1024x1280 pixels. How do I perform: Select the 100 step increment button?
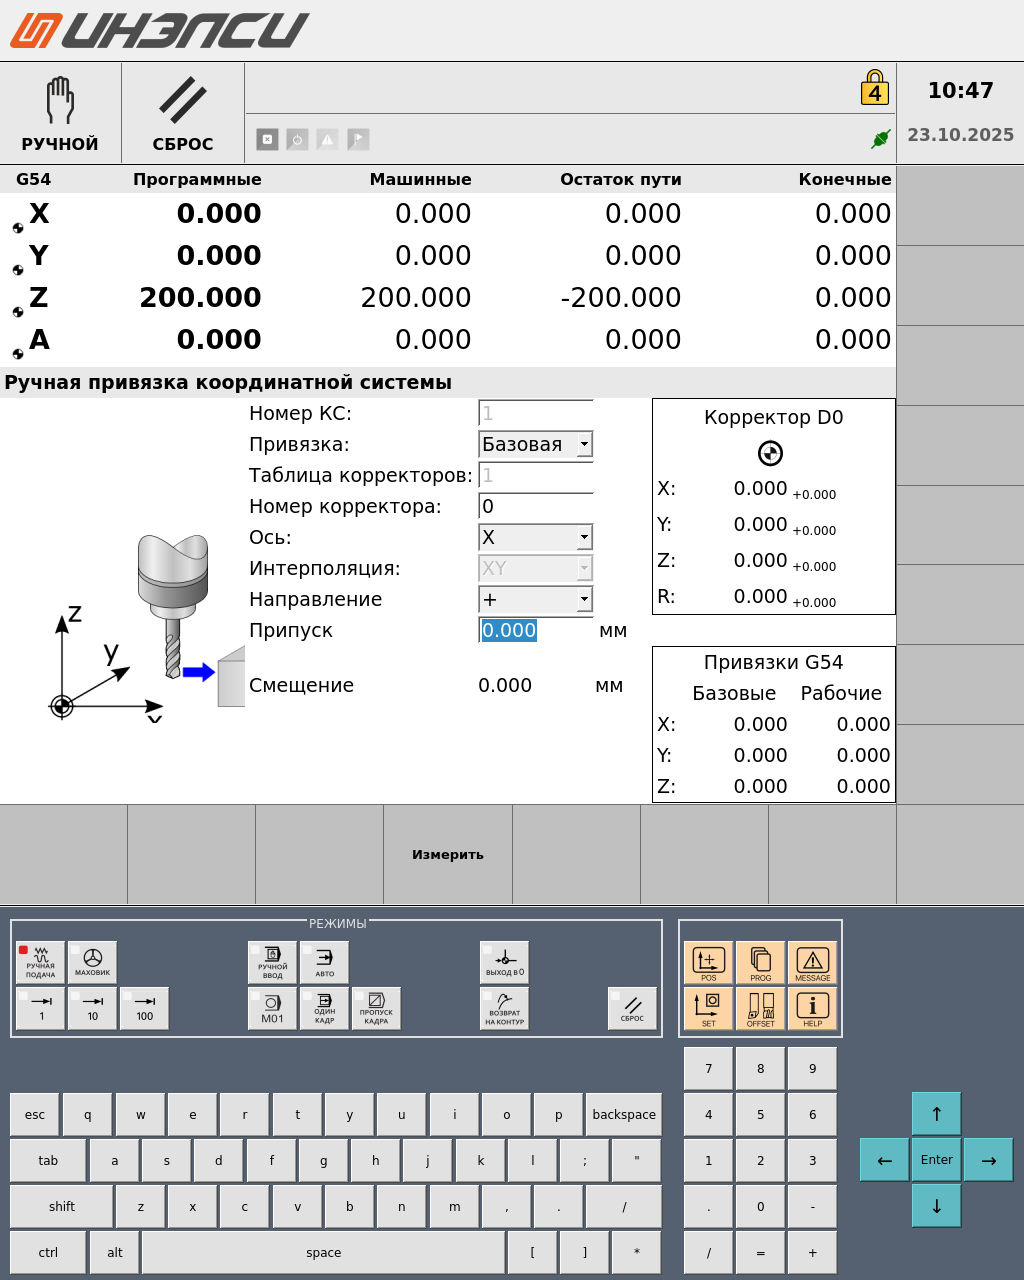[145, 1008]
